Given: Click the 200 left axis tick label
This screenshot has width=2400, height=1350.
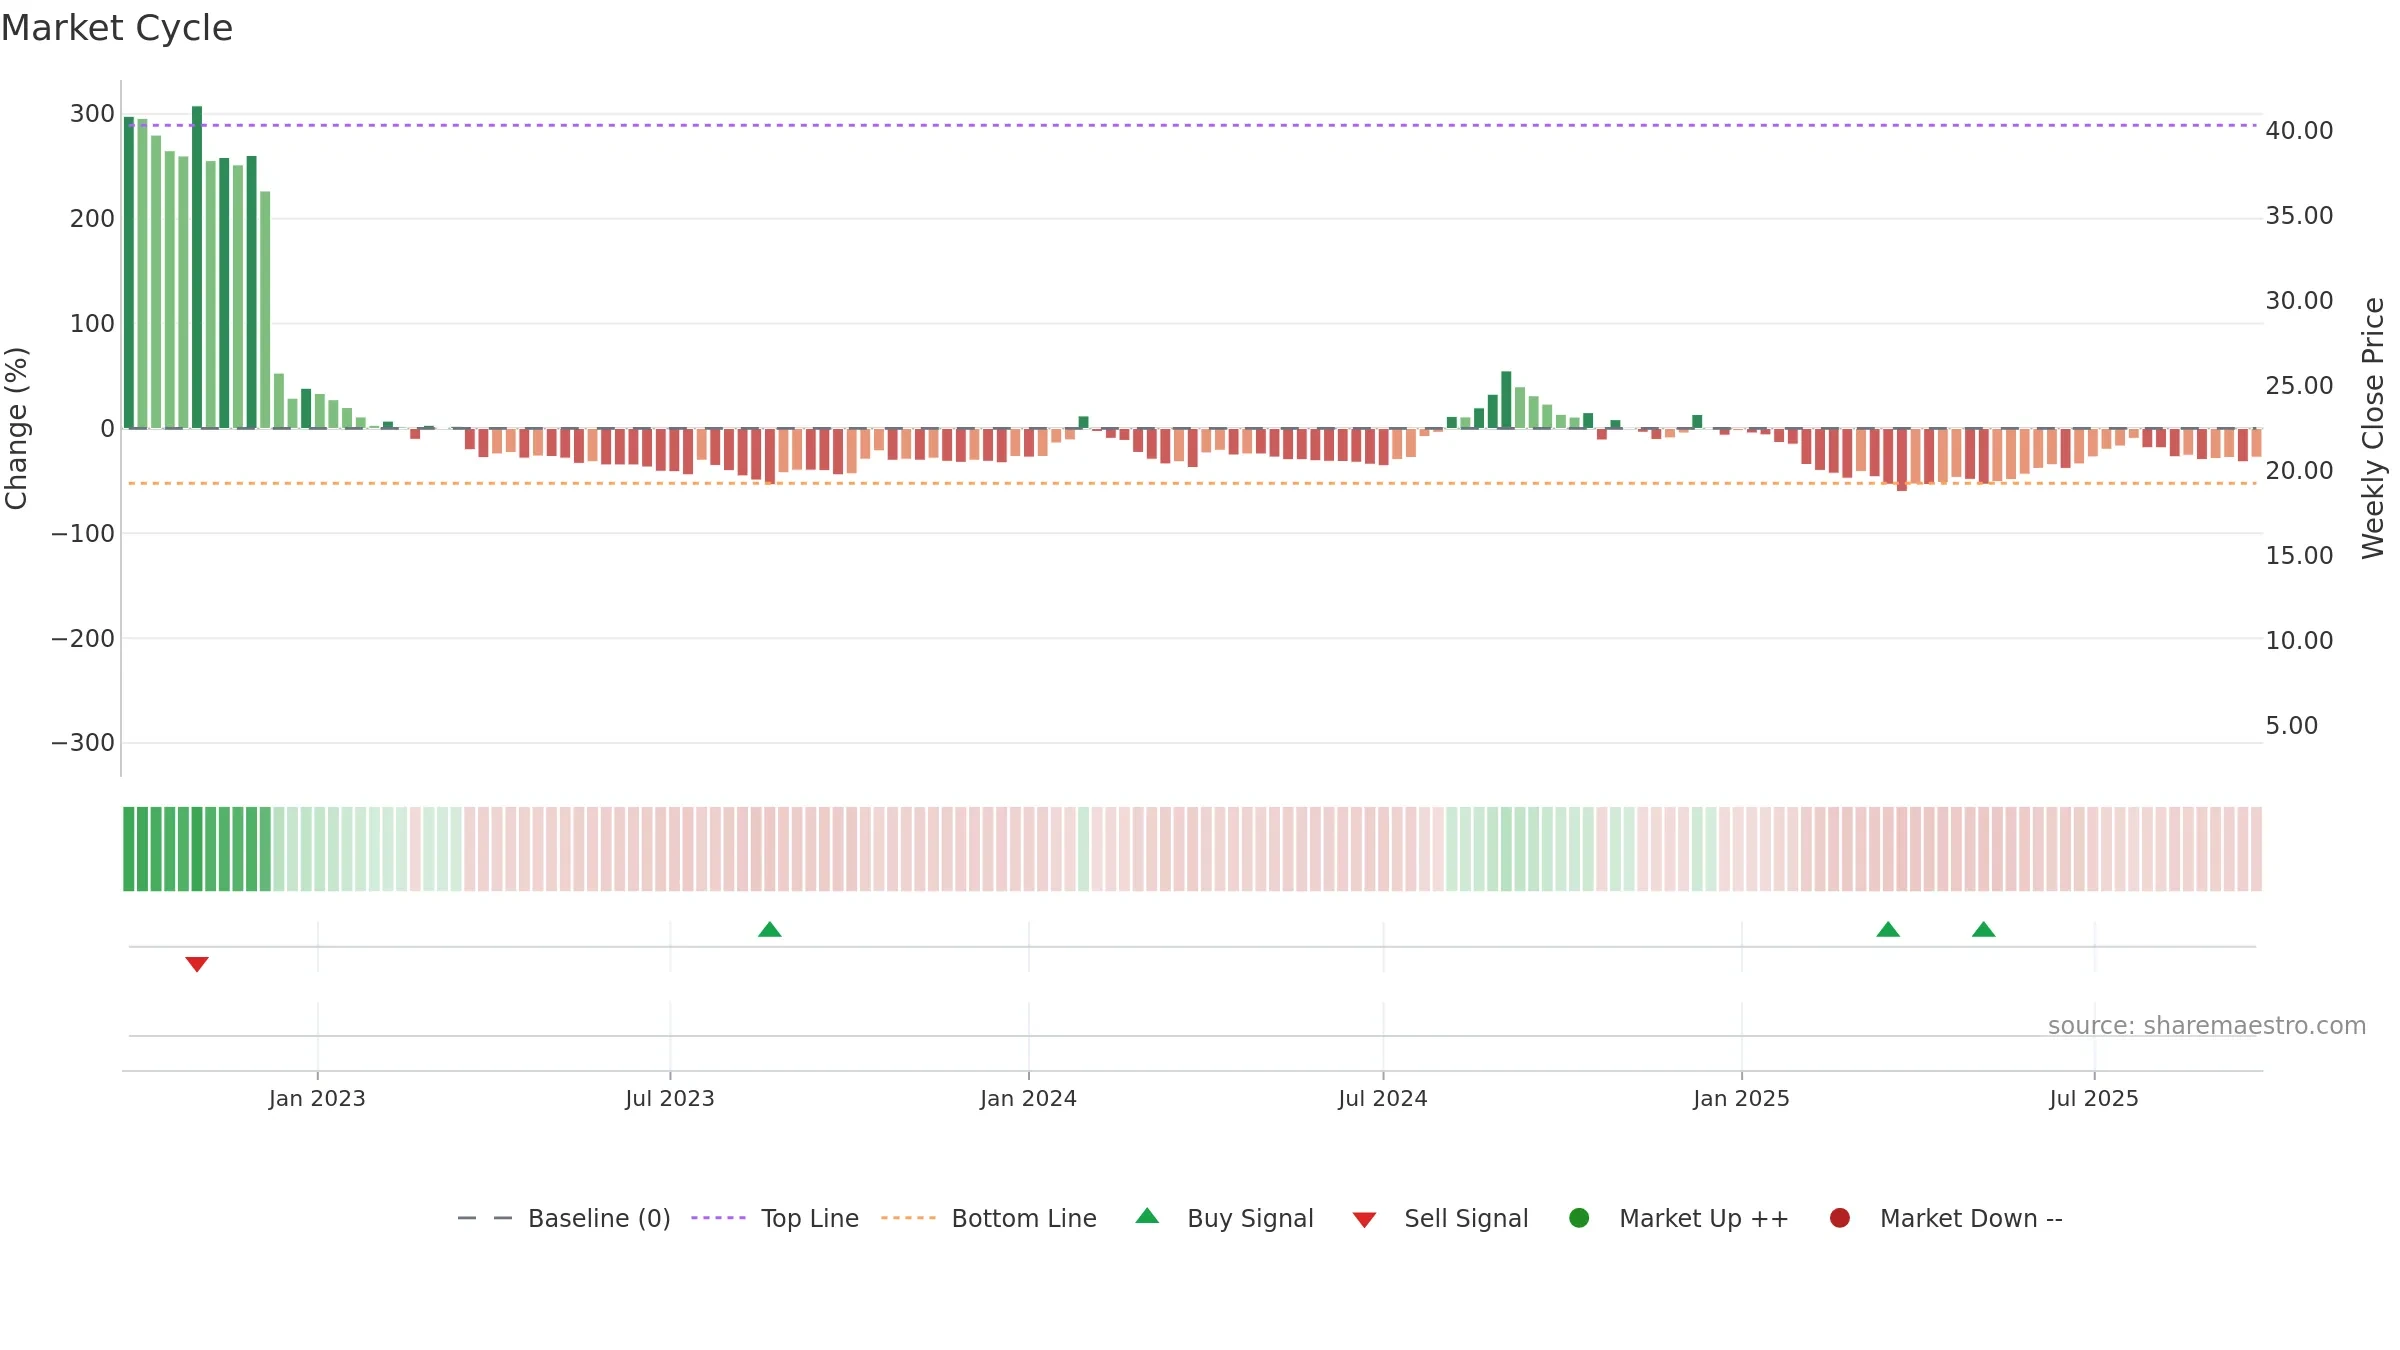Looking at the screenshot, I should click(x=92, y=219).
